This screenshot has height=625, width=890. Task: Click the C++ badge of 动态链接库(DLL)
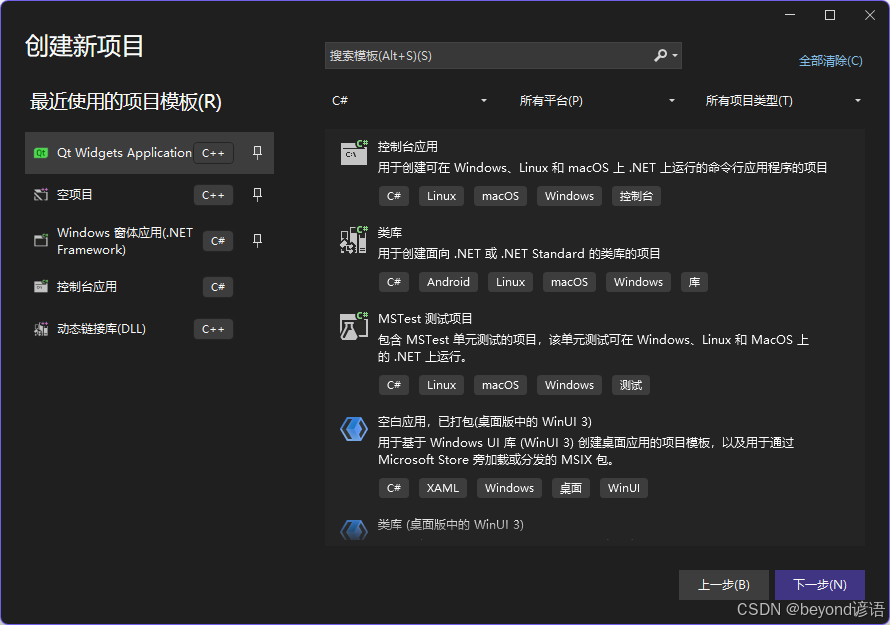(x=213, y=329)
